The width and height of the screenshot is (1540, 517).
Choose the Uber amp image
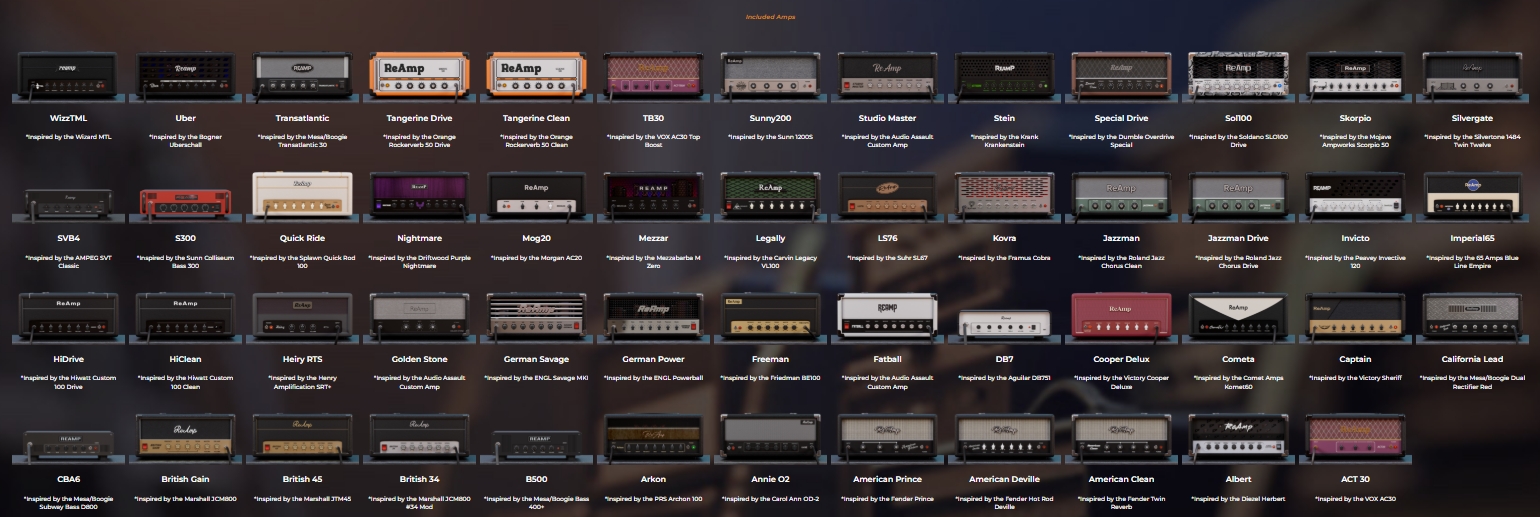[185, 77]
